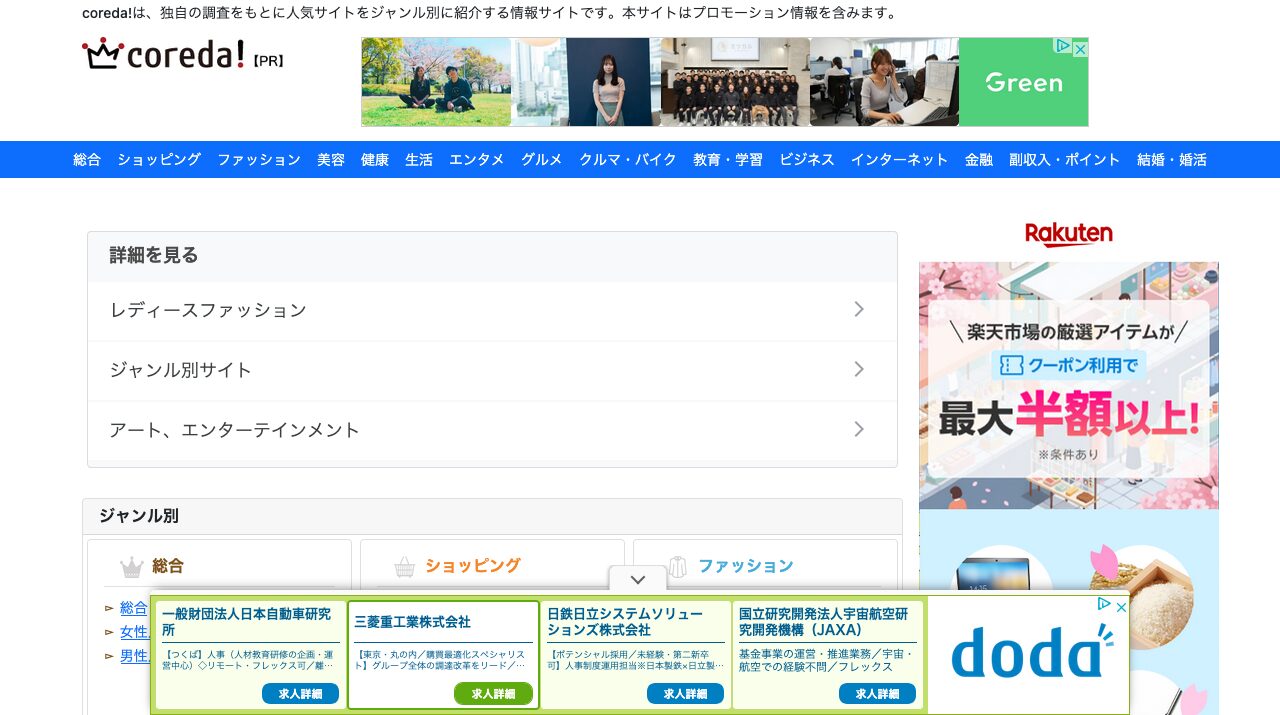Expand the レディースファッション row

click(x=858, y=309)
